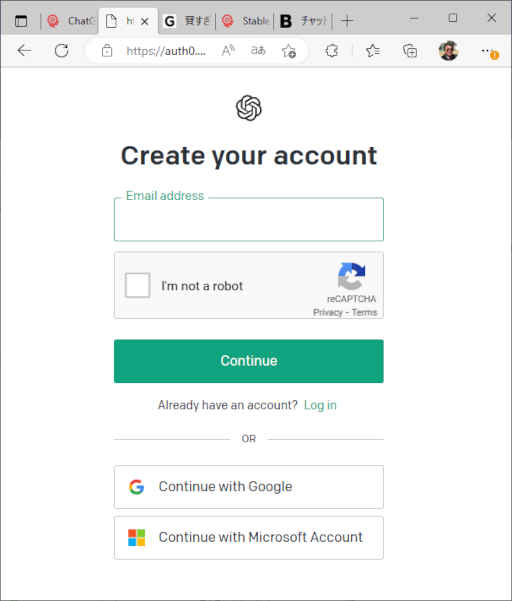The height and width of the screenshot is (601, 512).
Task: Add page to favorites star icon
Action: coord(289,51)
